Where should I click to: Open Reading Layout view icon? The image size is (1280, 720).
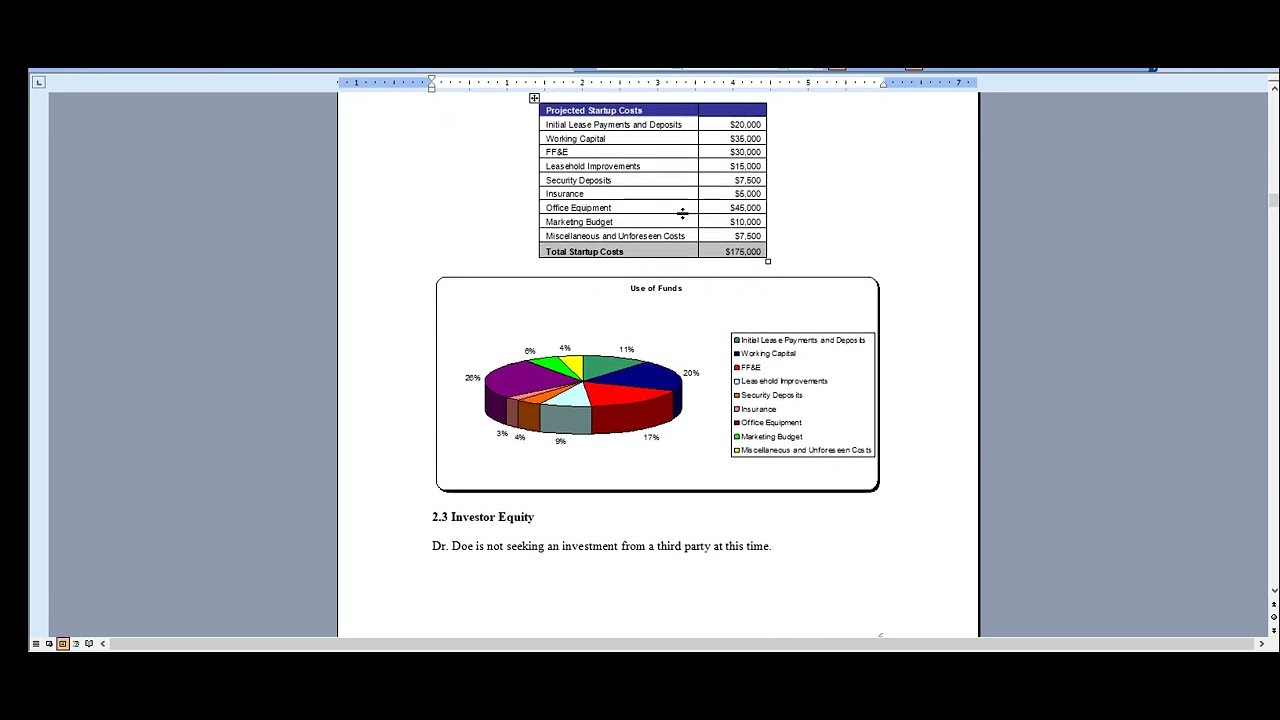[89, 644]
